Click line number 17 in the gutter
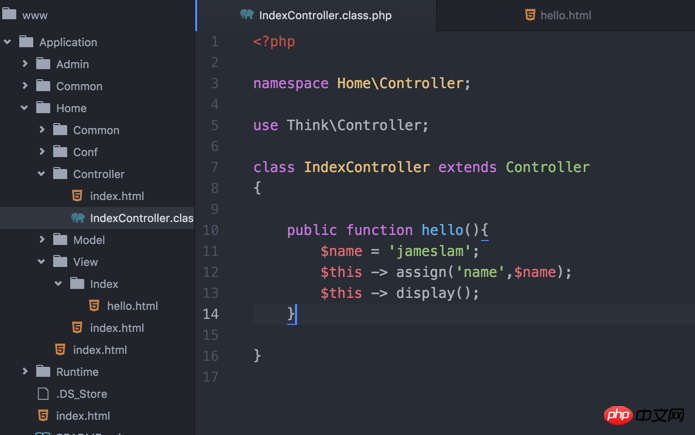 tap(211, 376)
